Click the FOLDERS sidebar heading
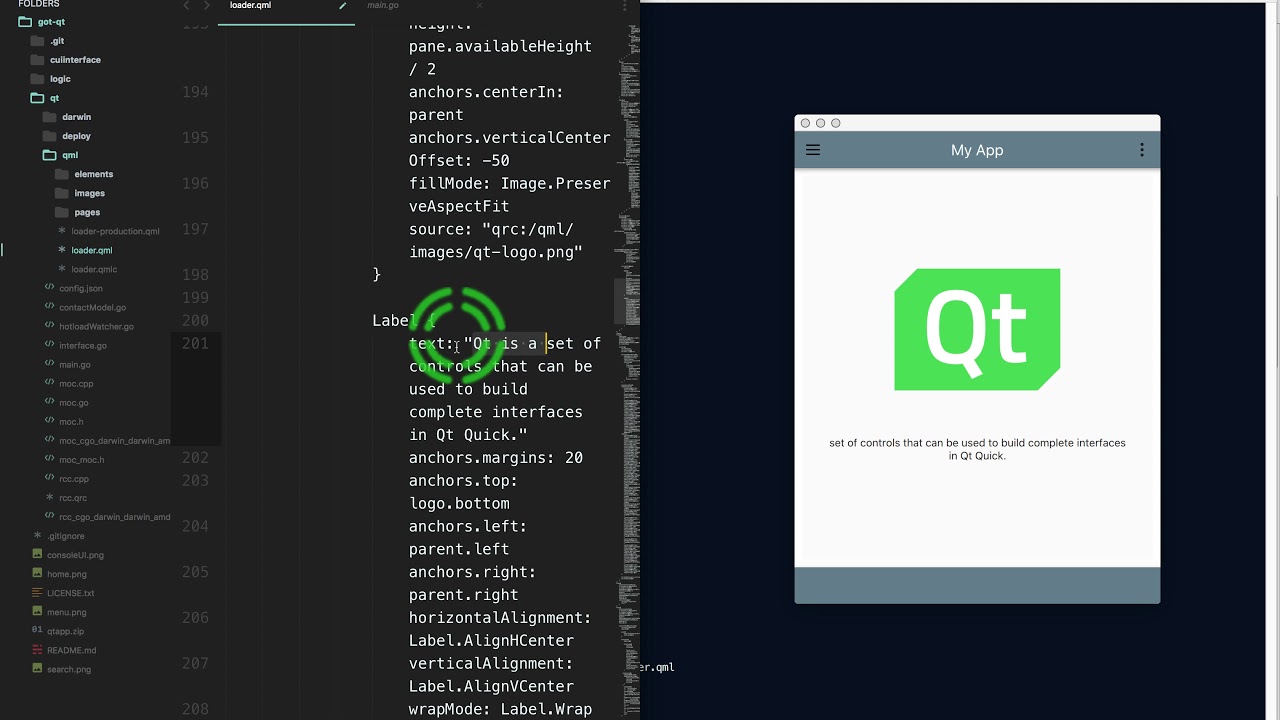The image size is (1280, 720). click(39, 4)
